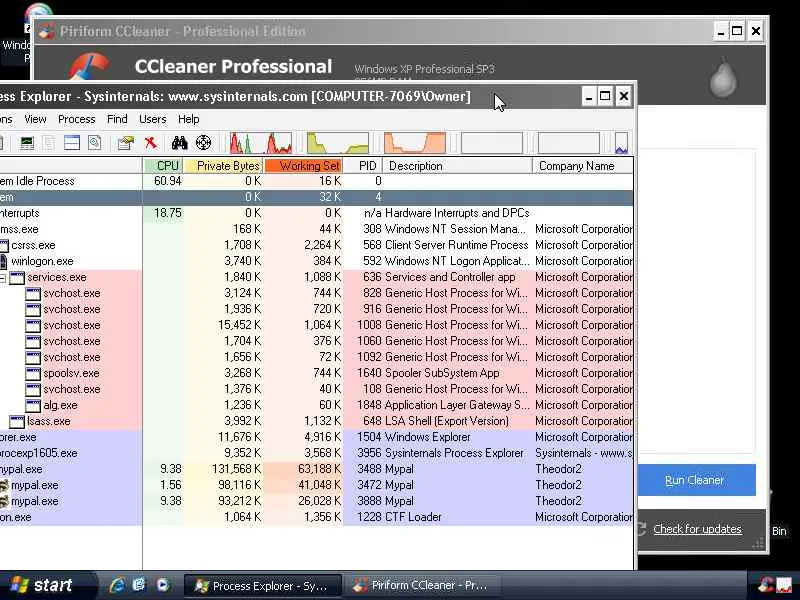800x600 pixels.
Task: Open Find handle binoculars icon
Action: coord(179,143)
